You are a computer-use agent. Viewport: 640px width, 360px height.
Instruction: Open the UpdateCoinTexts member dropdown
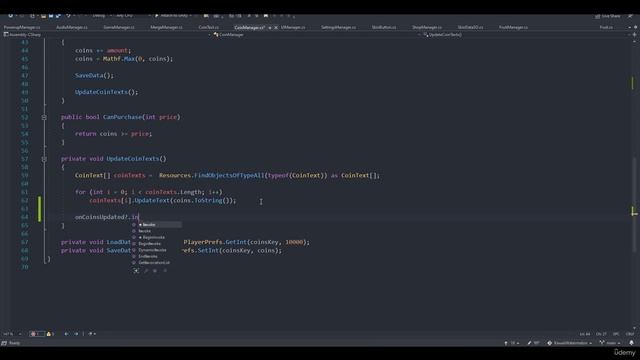(x=527, y=35)
